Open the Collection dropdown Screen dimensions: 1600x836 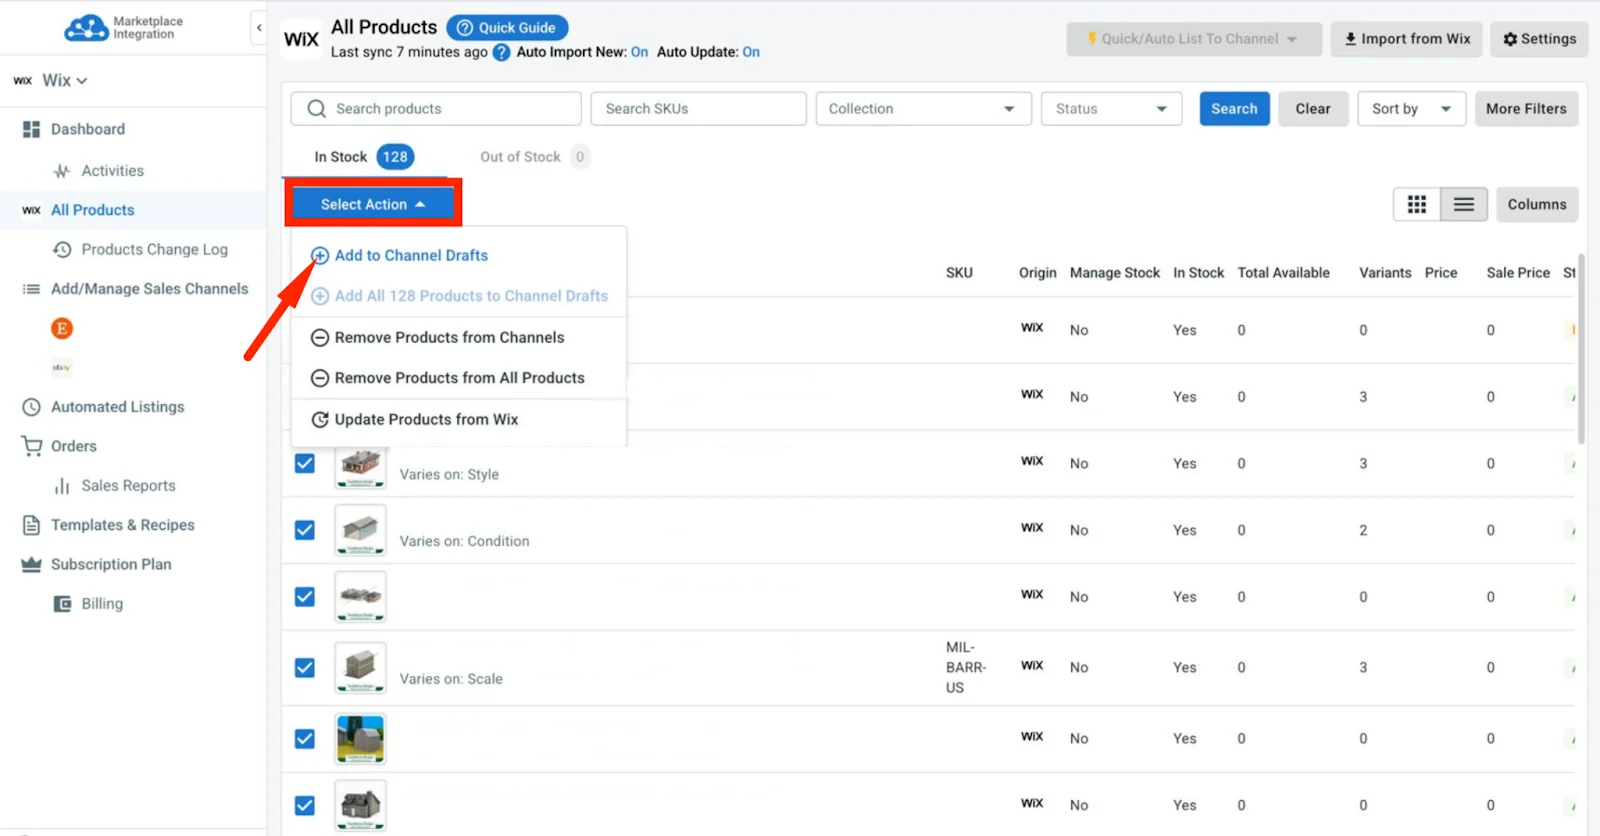(923, 109)
